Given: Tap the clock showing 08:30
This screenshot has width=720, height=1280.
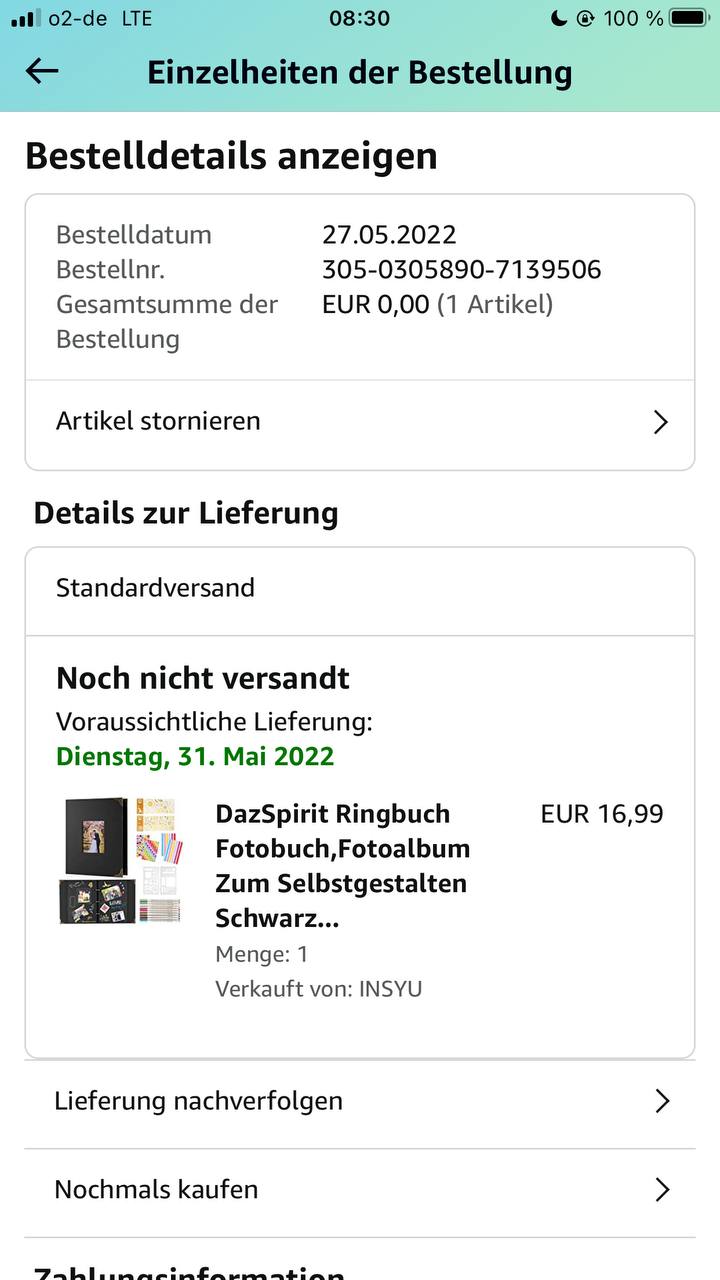Looking at the screenshot, I should pos(359,18).
